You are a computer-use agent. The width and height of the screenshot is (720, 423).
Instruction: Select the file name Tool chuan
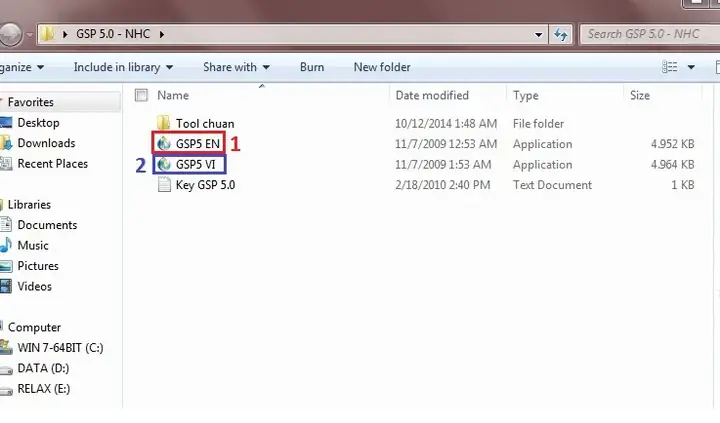point(205,124)
